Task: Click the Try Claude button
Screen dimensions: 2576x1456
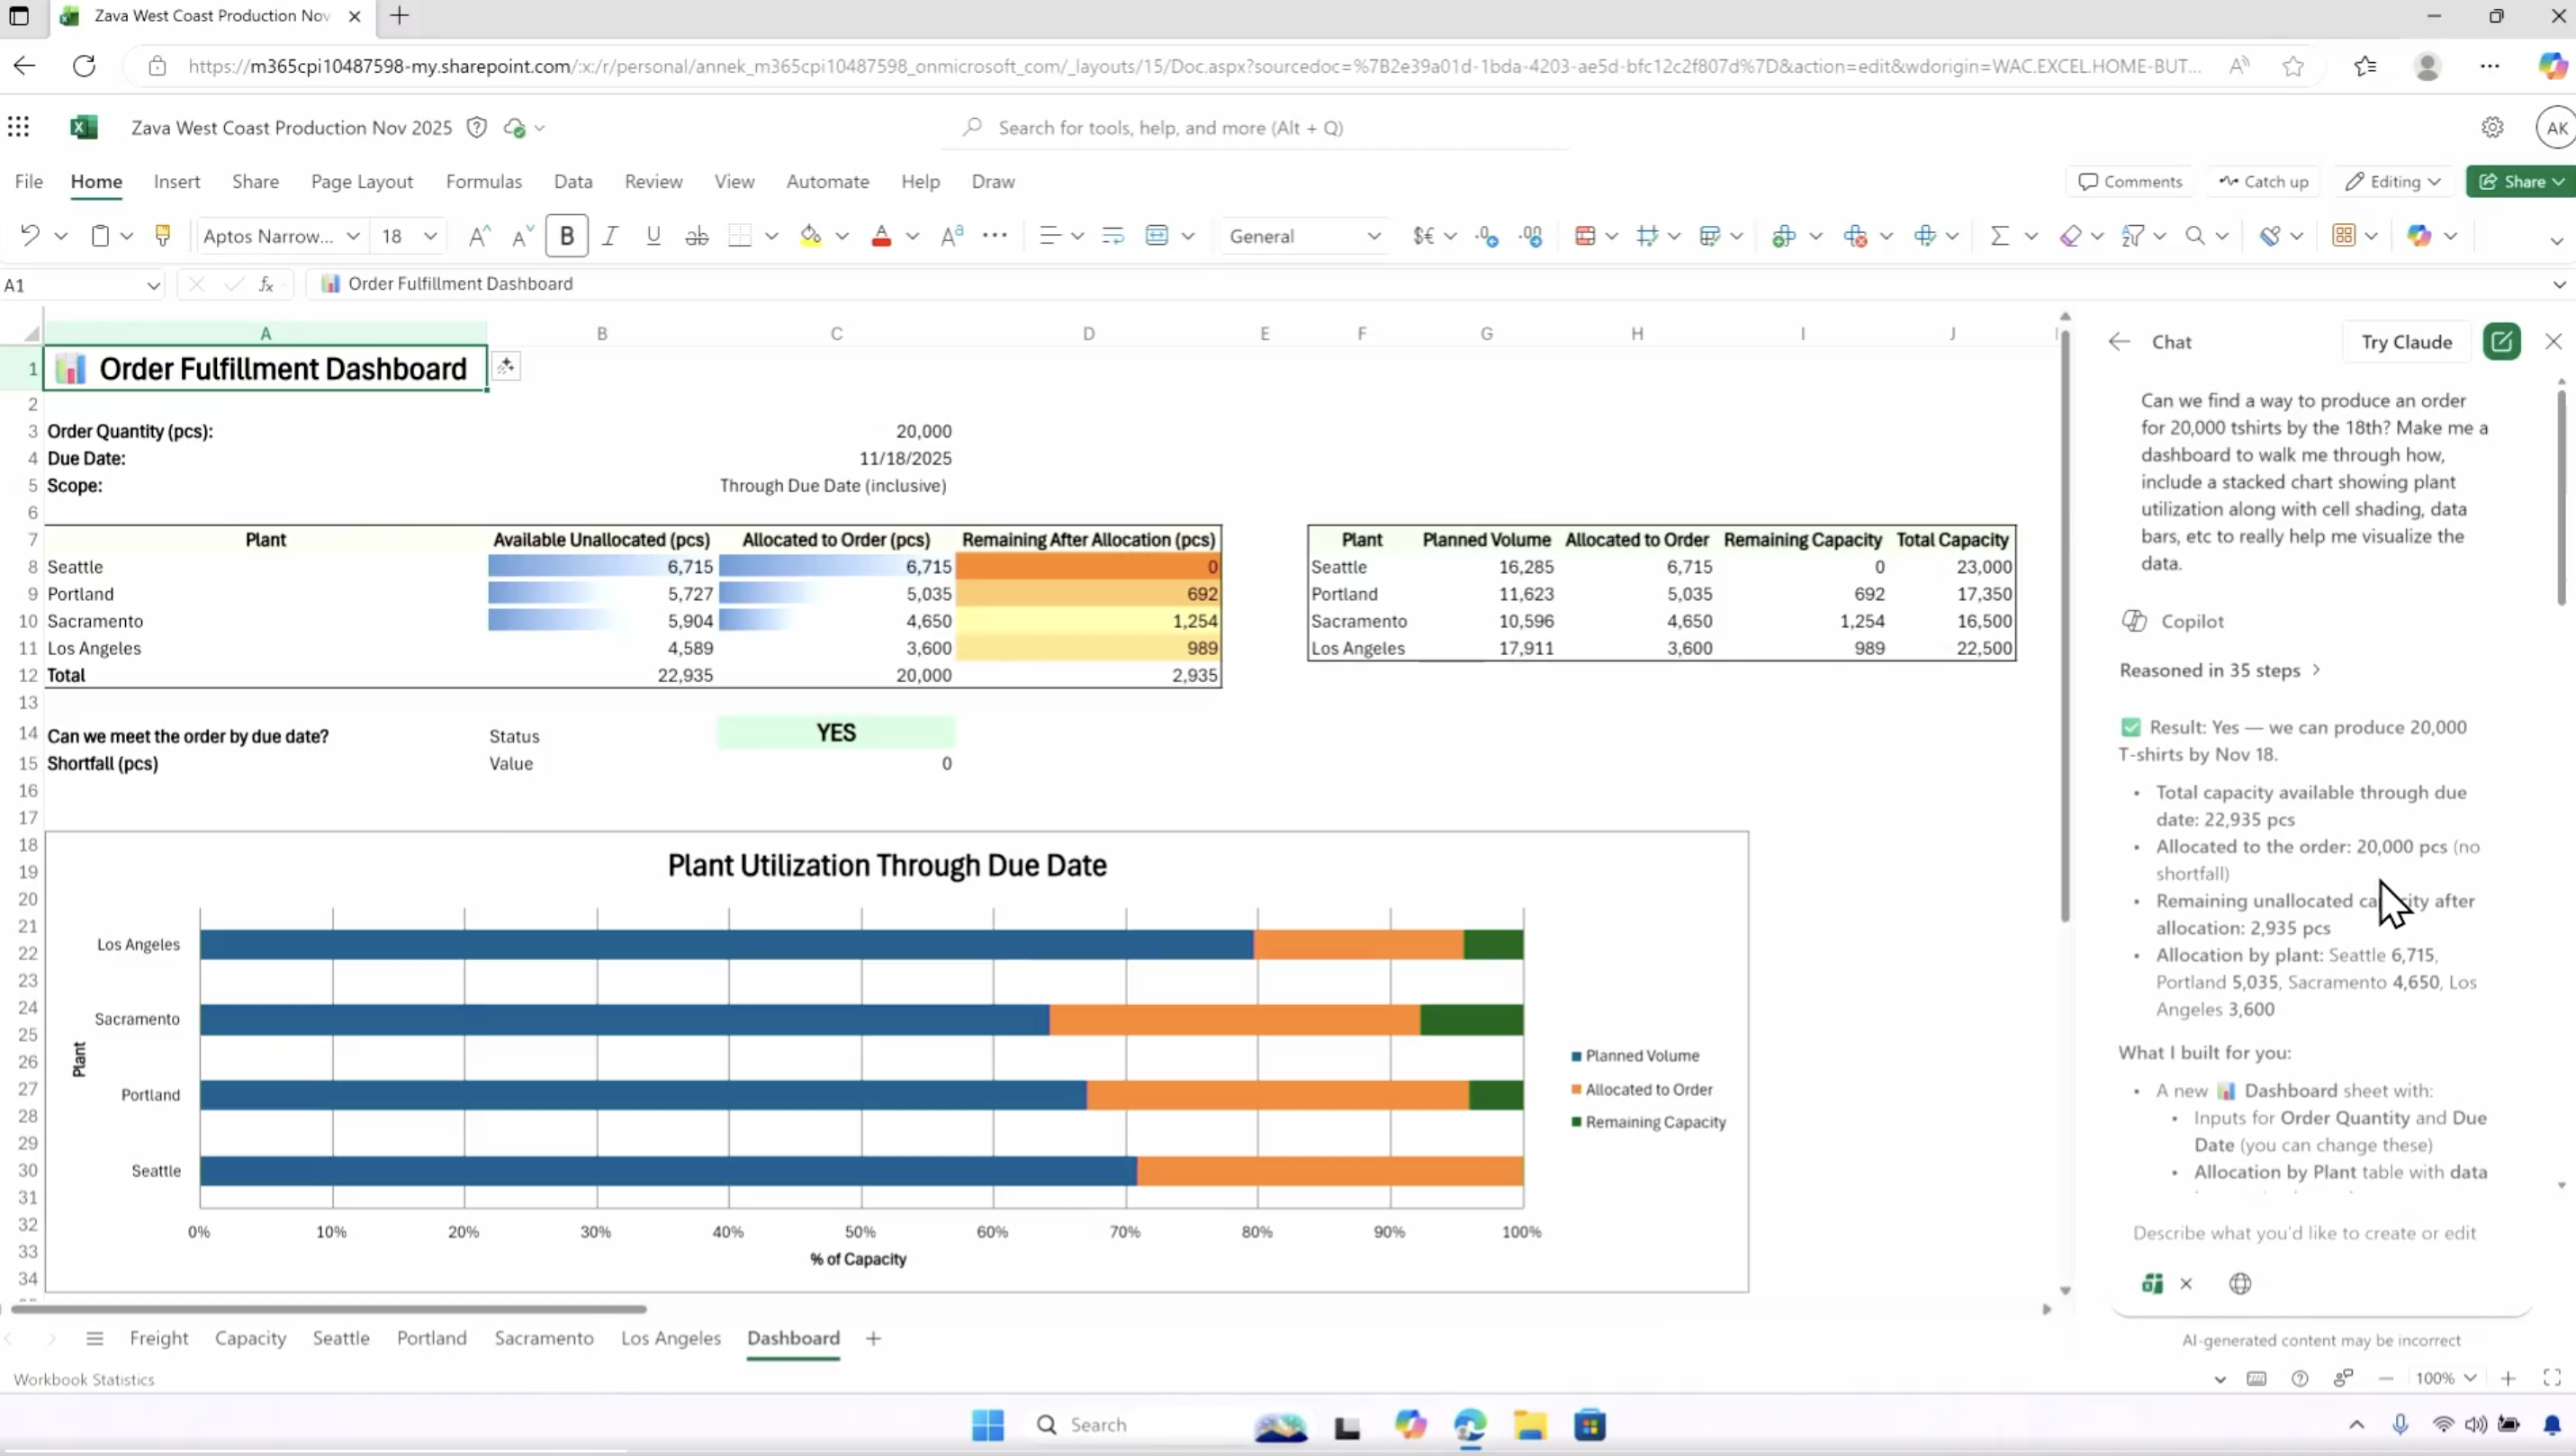Action: coord(2406,342)
